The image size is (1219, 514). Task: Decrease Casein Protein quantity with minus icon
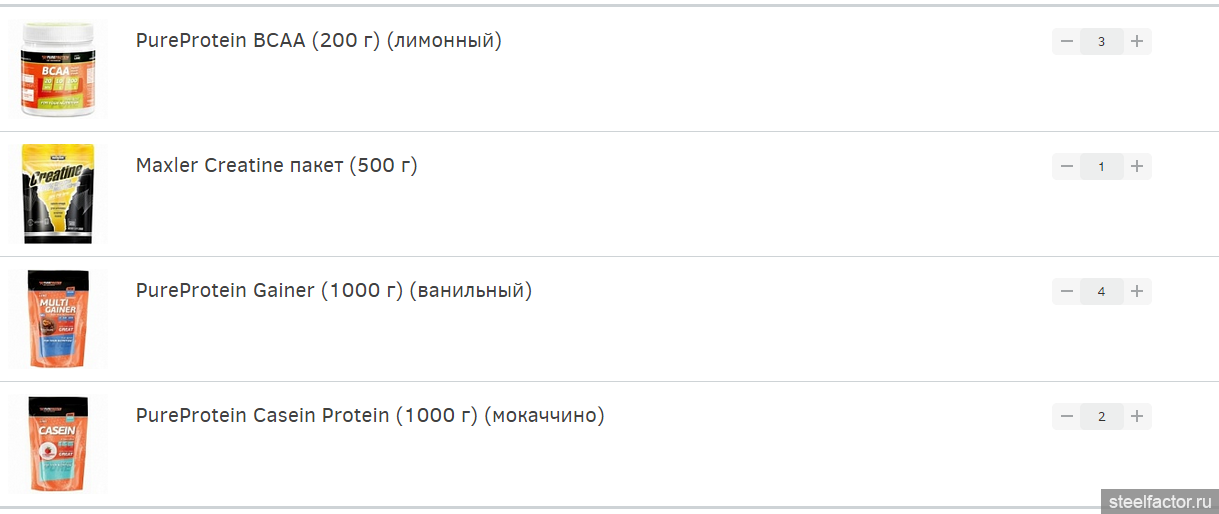(1066, 416)
